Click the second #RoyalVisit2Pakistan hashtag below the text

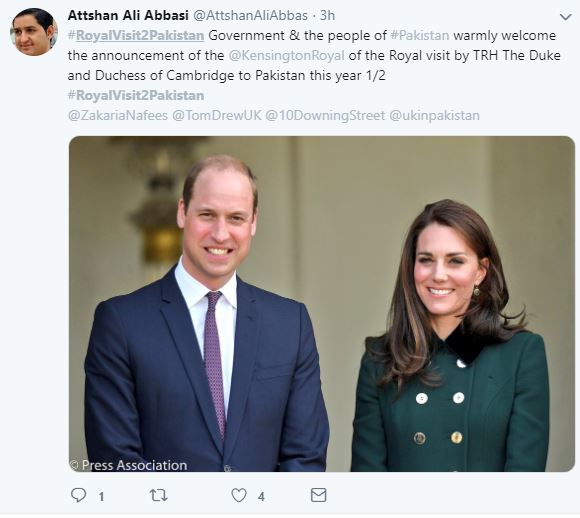point(136,95)
